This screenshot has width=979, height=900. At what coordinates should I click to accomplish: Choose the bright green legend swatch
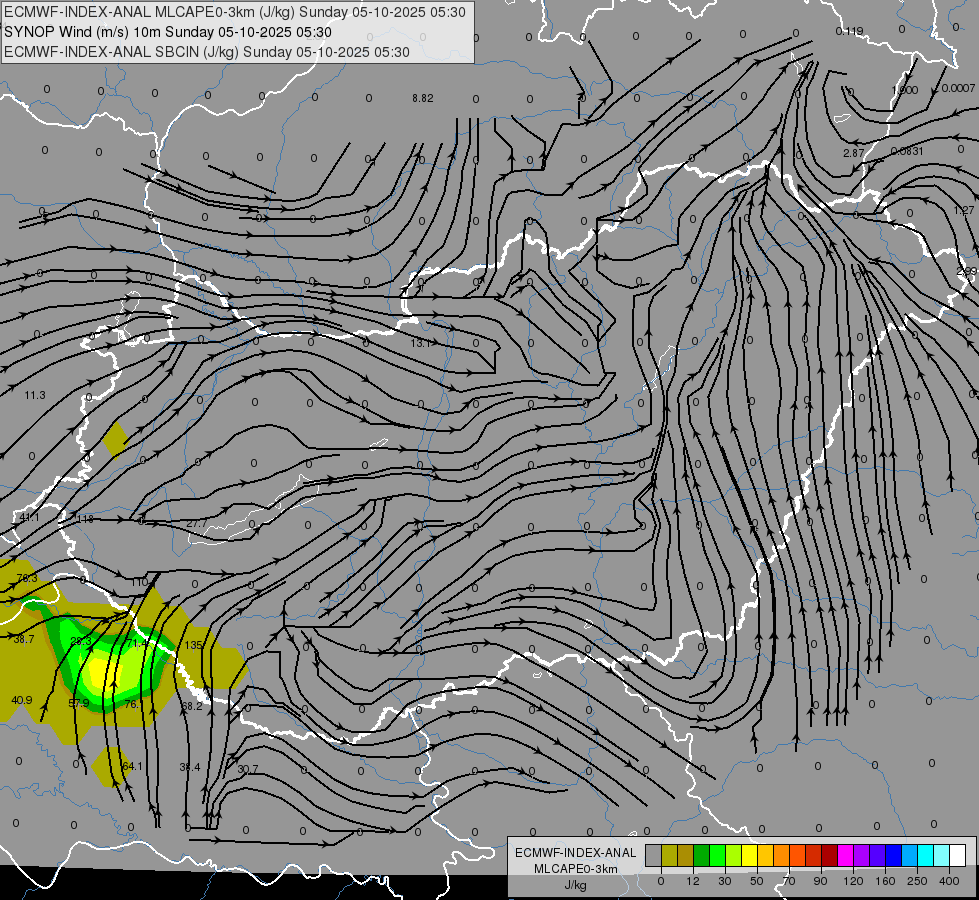717,855
